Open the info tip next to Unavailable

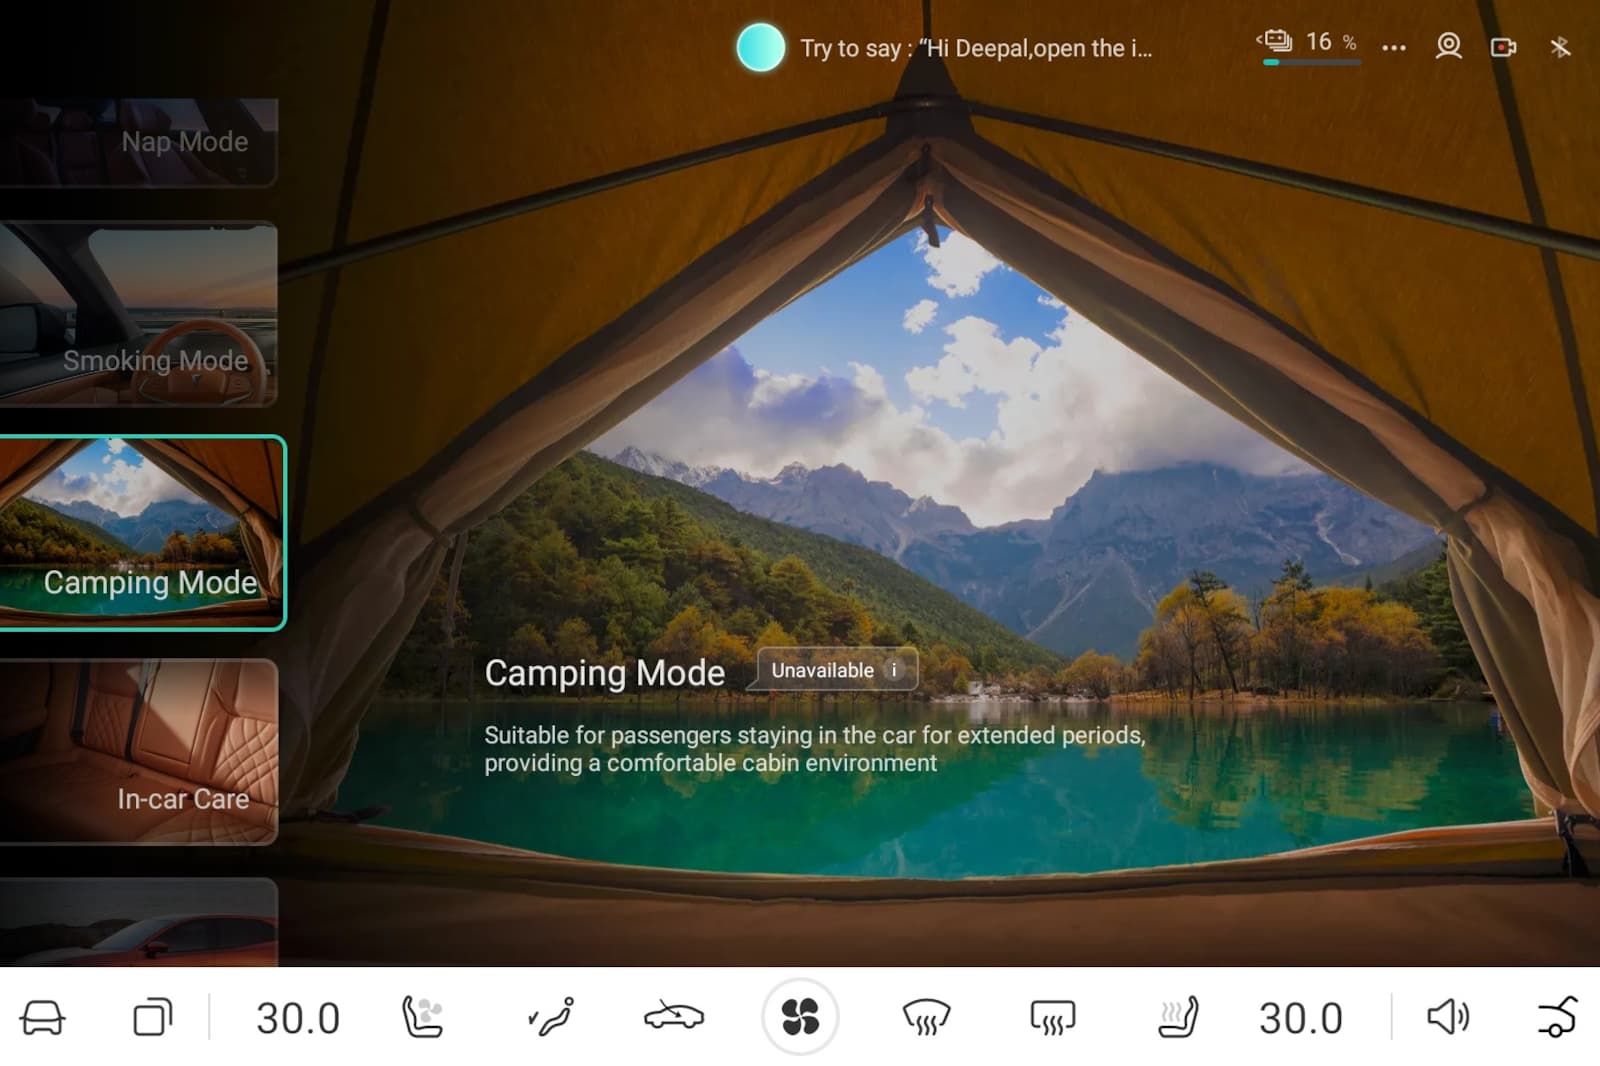point(893,671)
